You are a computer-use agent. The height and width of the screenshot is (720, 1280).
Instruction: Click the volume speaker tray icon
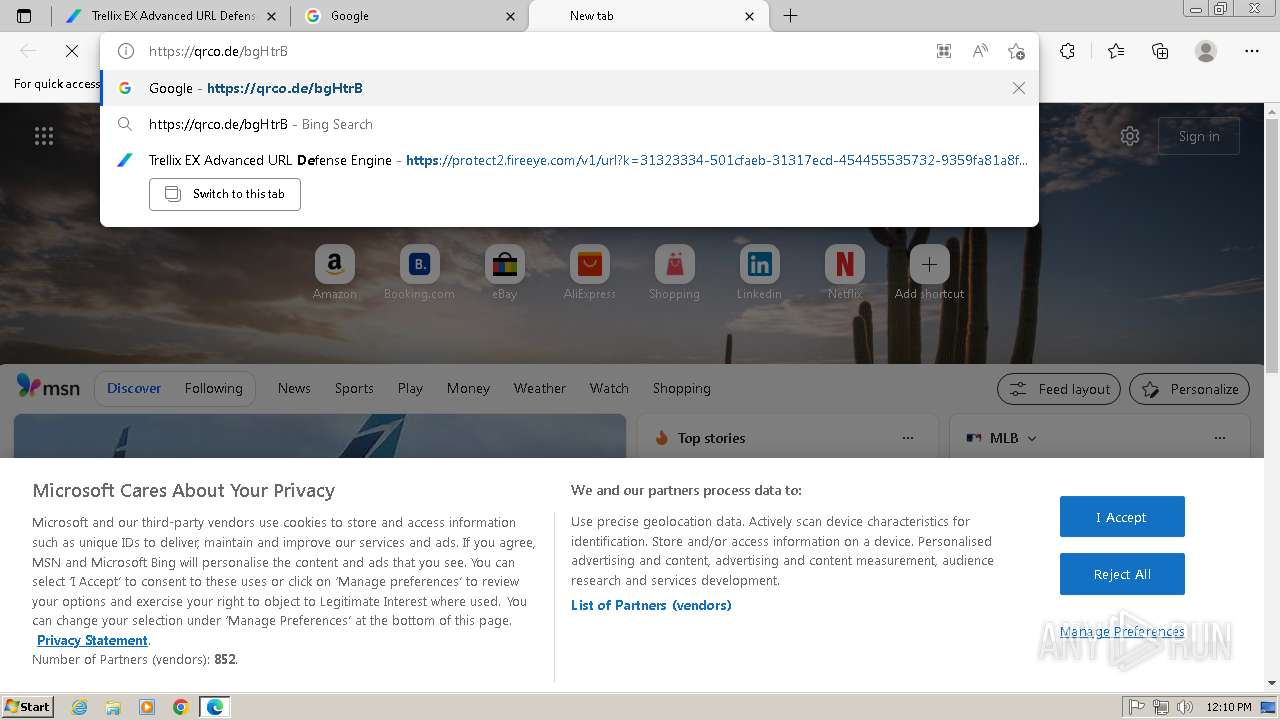pos(1185,707)
